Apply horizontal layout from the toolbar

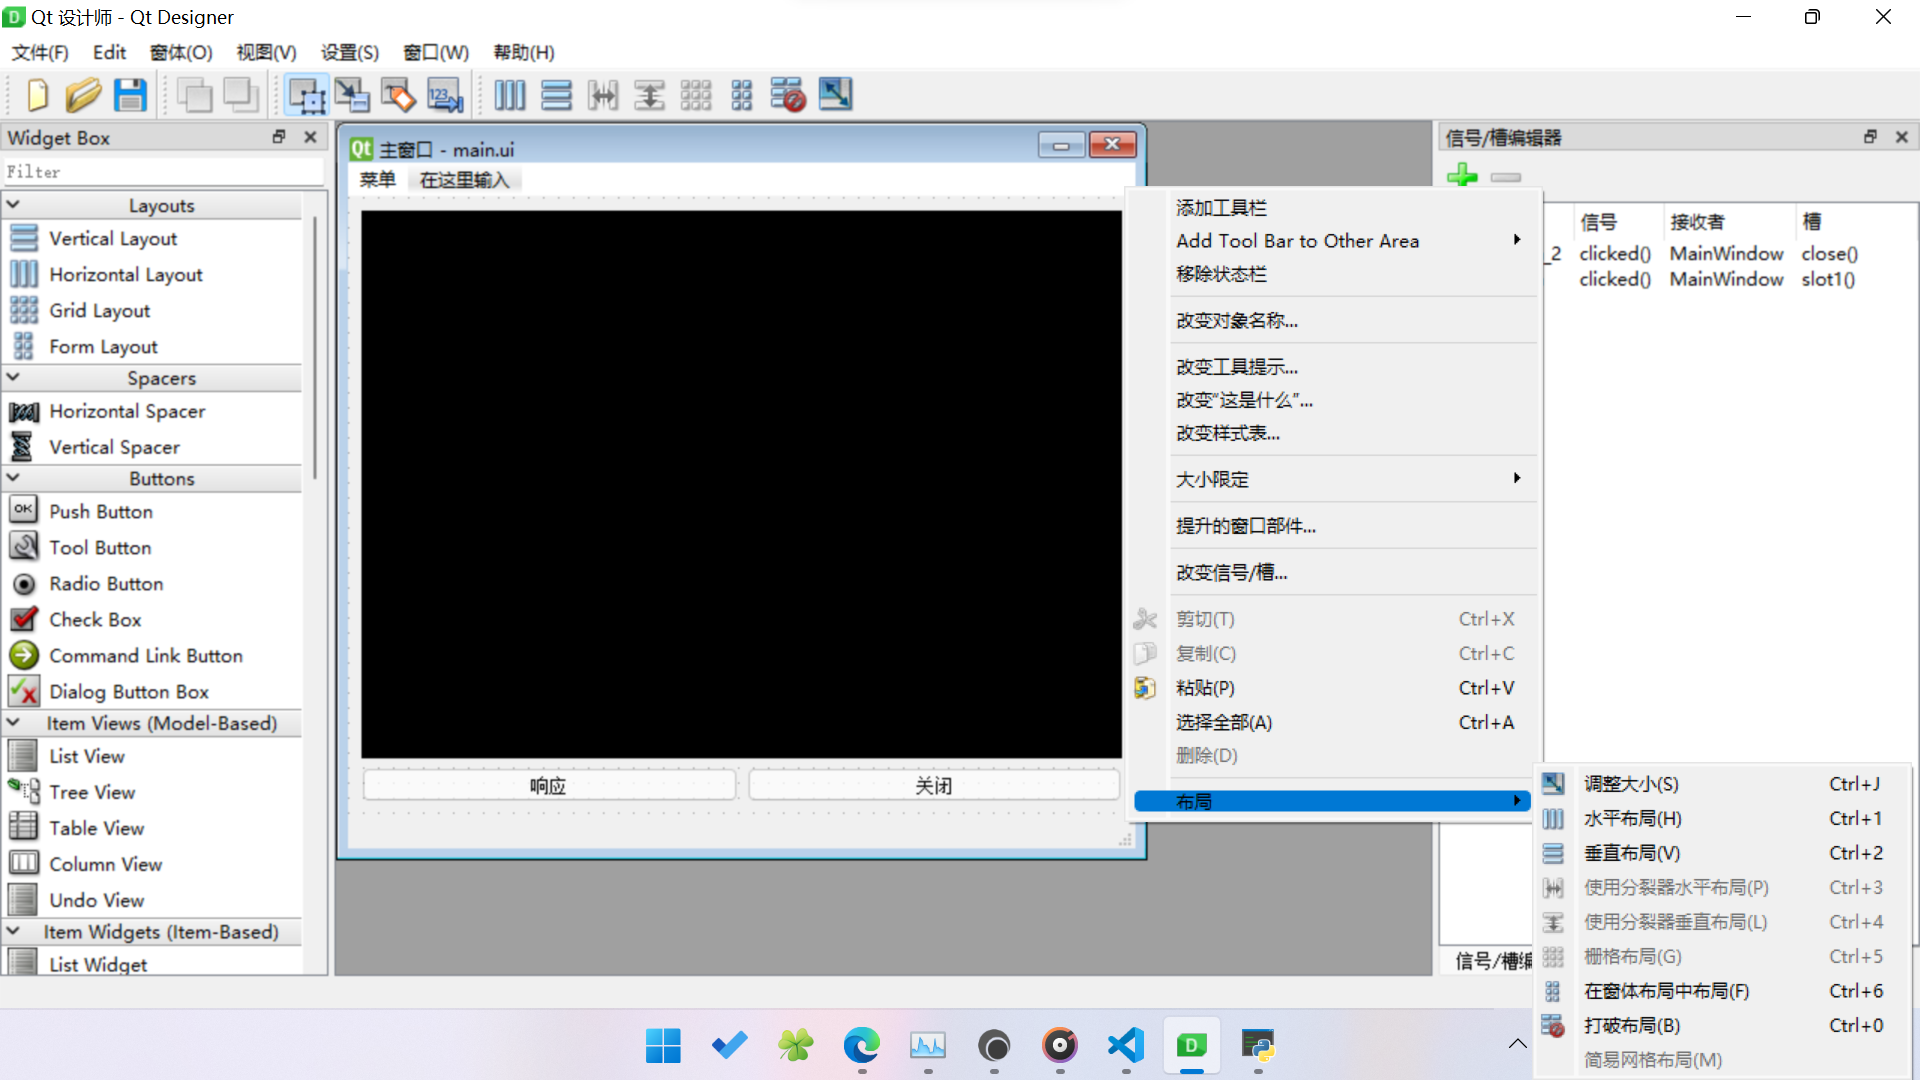(x=510, y=95)
